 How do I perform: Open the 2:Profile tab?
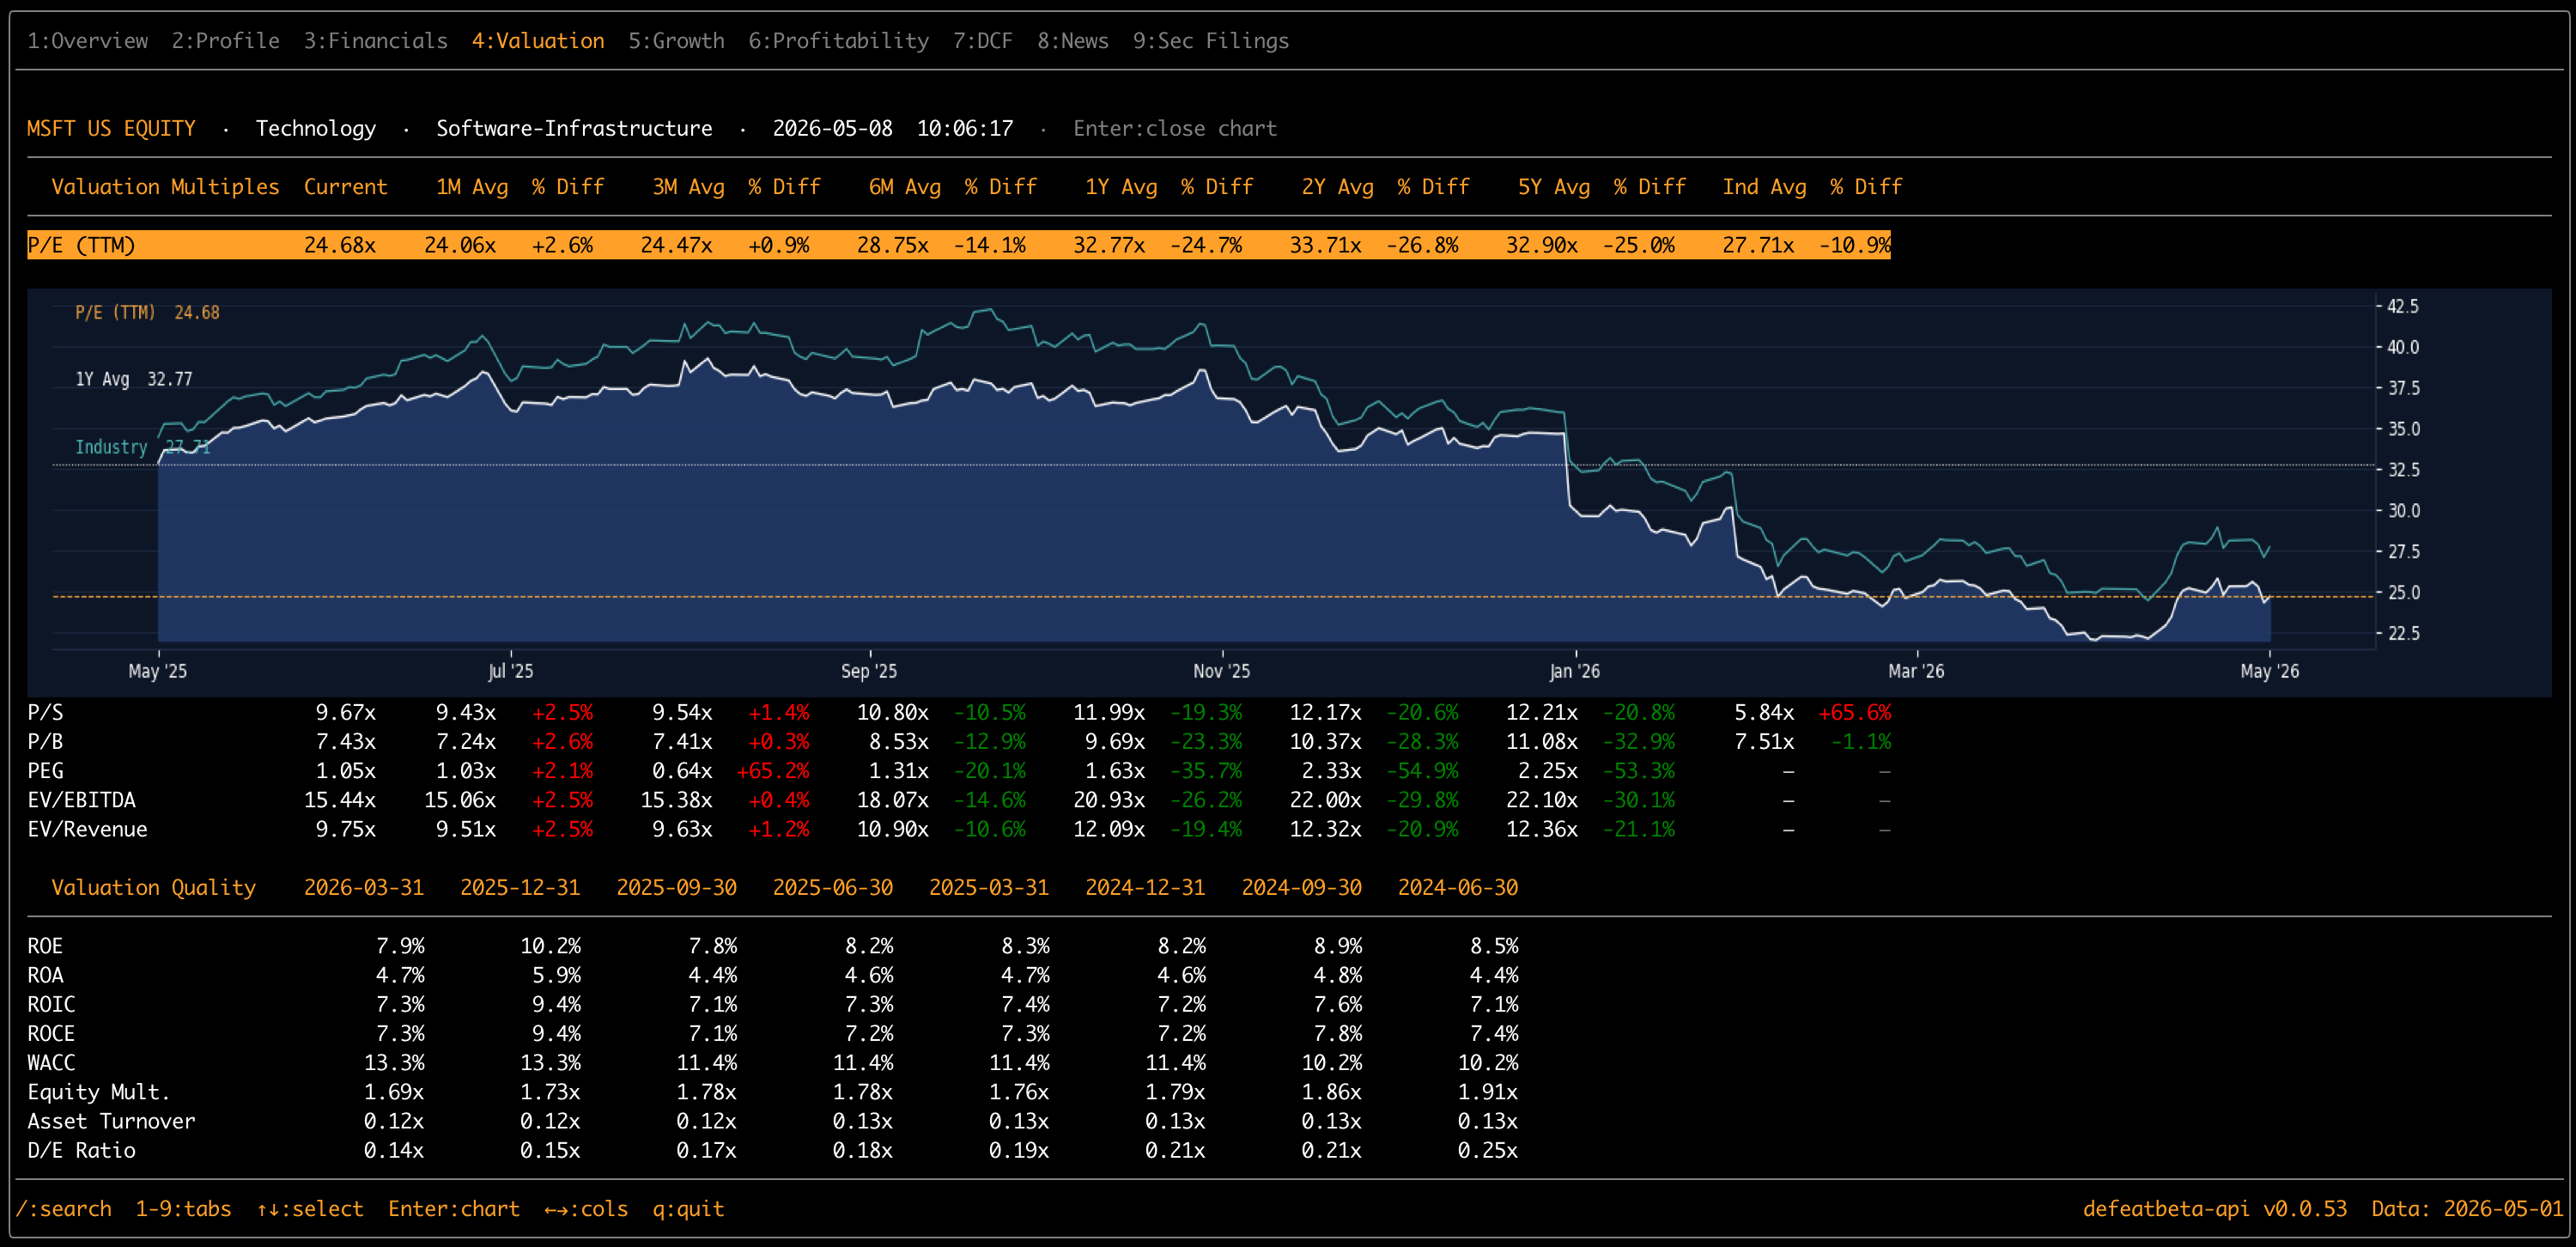click(225, 41)
